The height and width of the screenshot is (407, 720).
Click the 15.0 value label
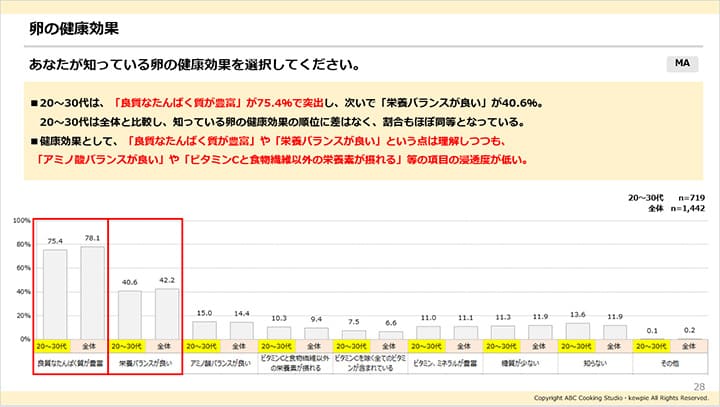pyautogui.click(x=204, y=313)
